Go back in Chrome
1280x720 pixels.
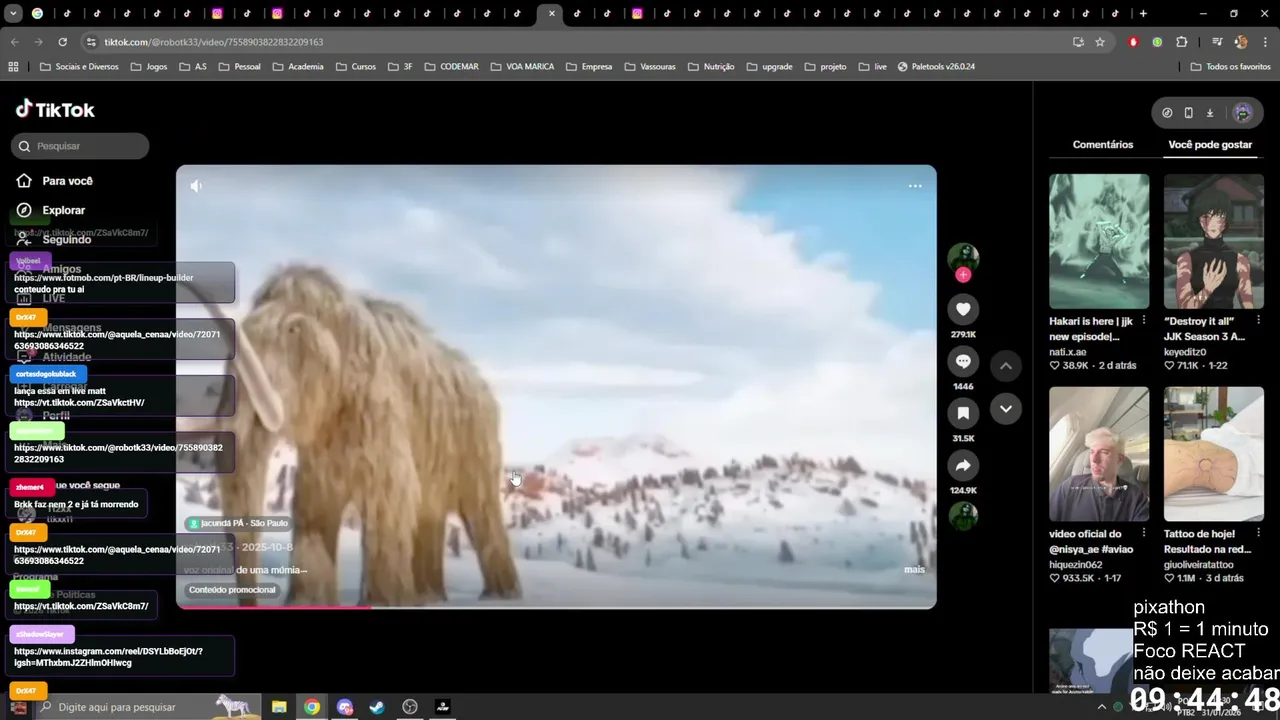click(x=14, y=42)
